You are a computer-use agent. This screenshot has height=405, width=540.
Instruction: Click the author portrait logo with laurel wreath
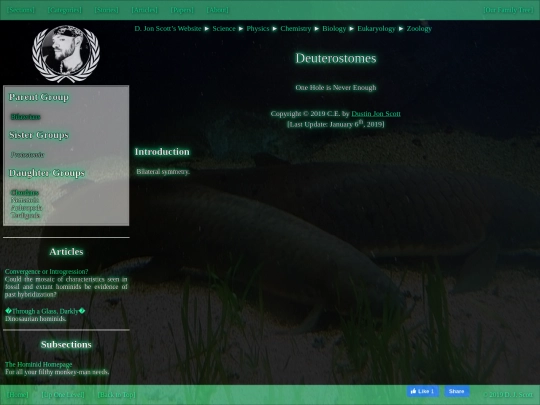[66, 54]
